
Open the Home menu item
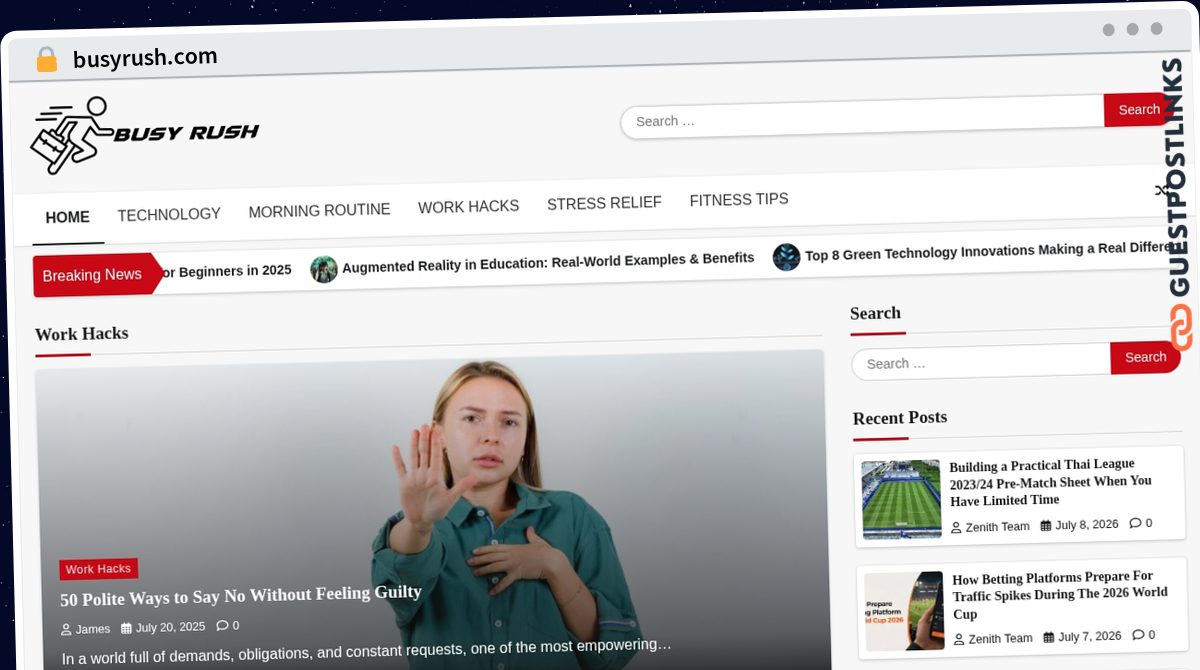[68, 217]
